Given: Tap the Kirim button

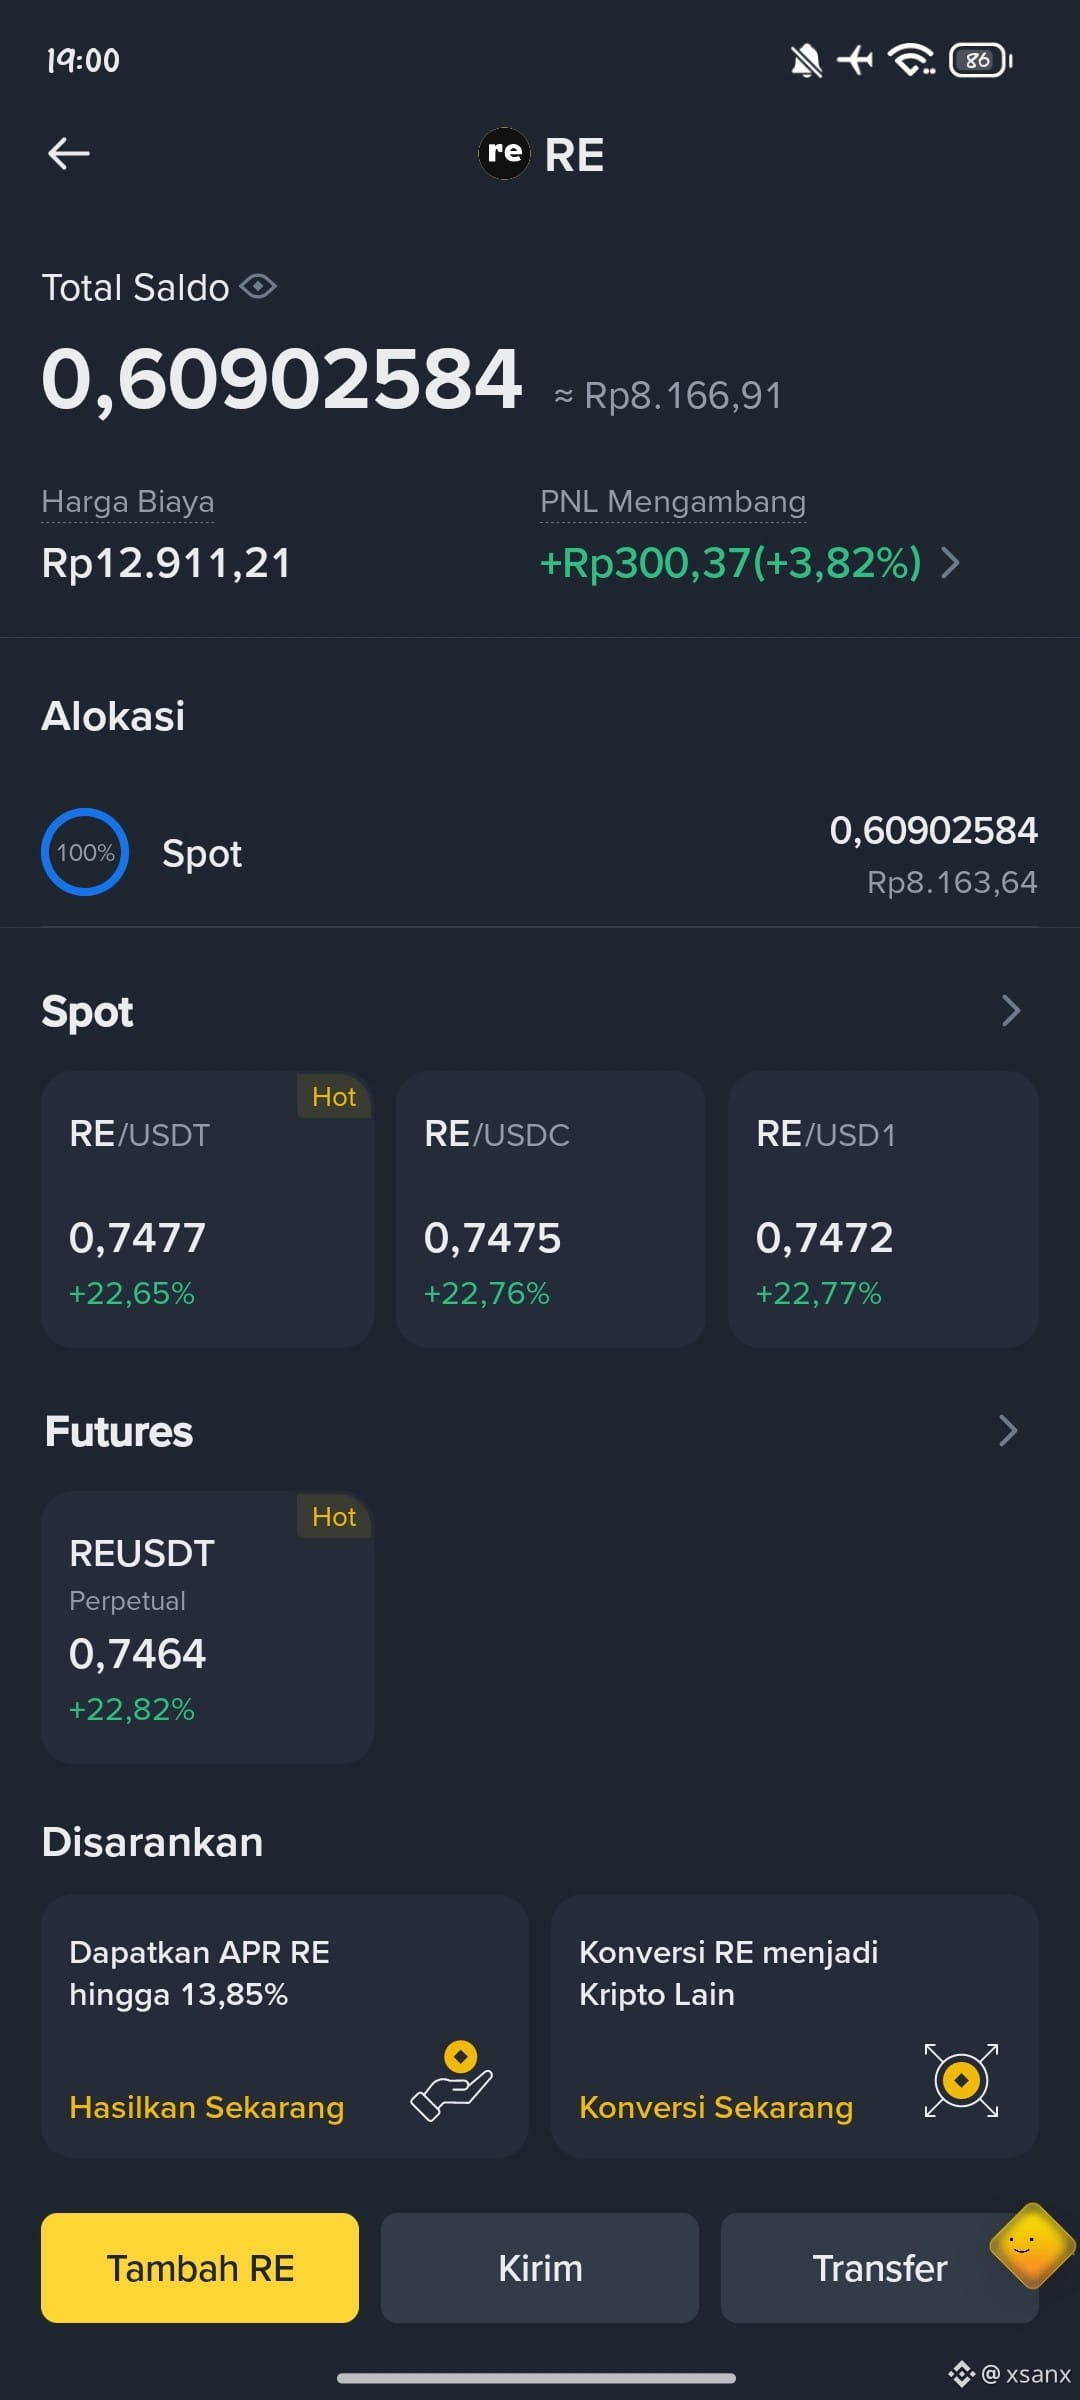Looking at the screenshot, I should coord(540,2268).
